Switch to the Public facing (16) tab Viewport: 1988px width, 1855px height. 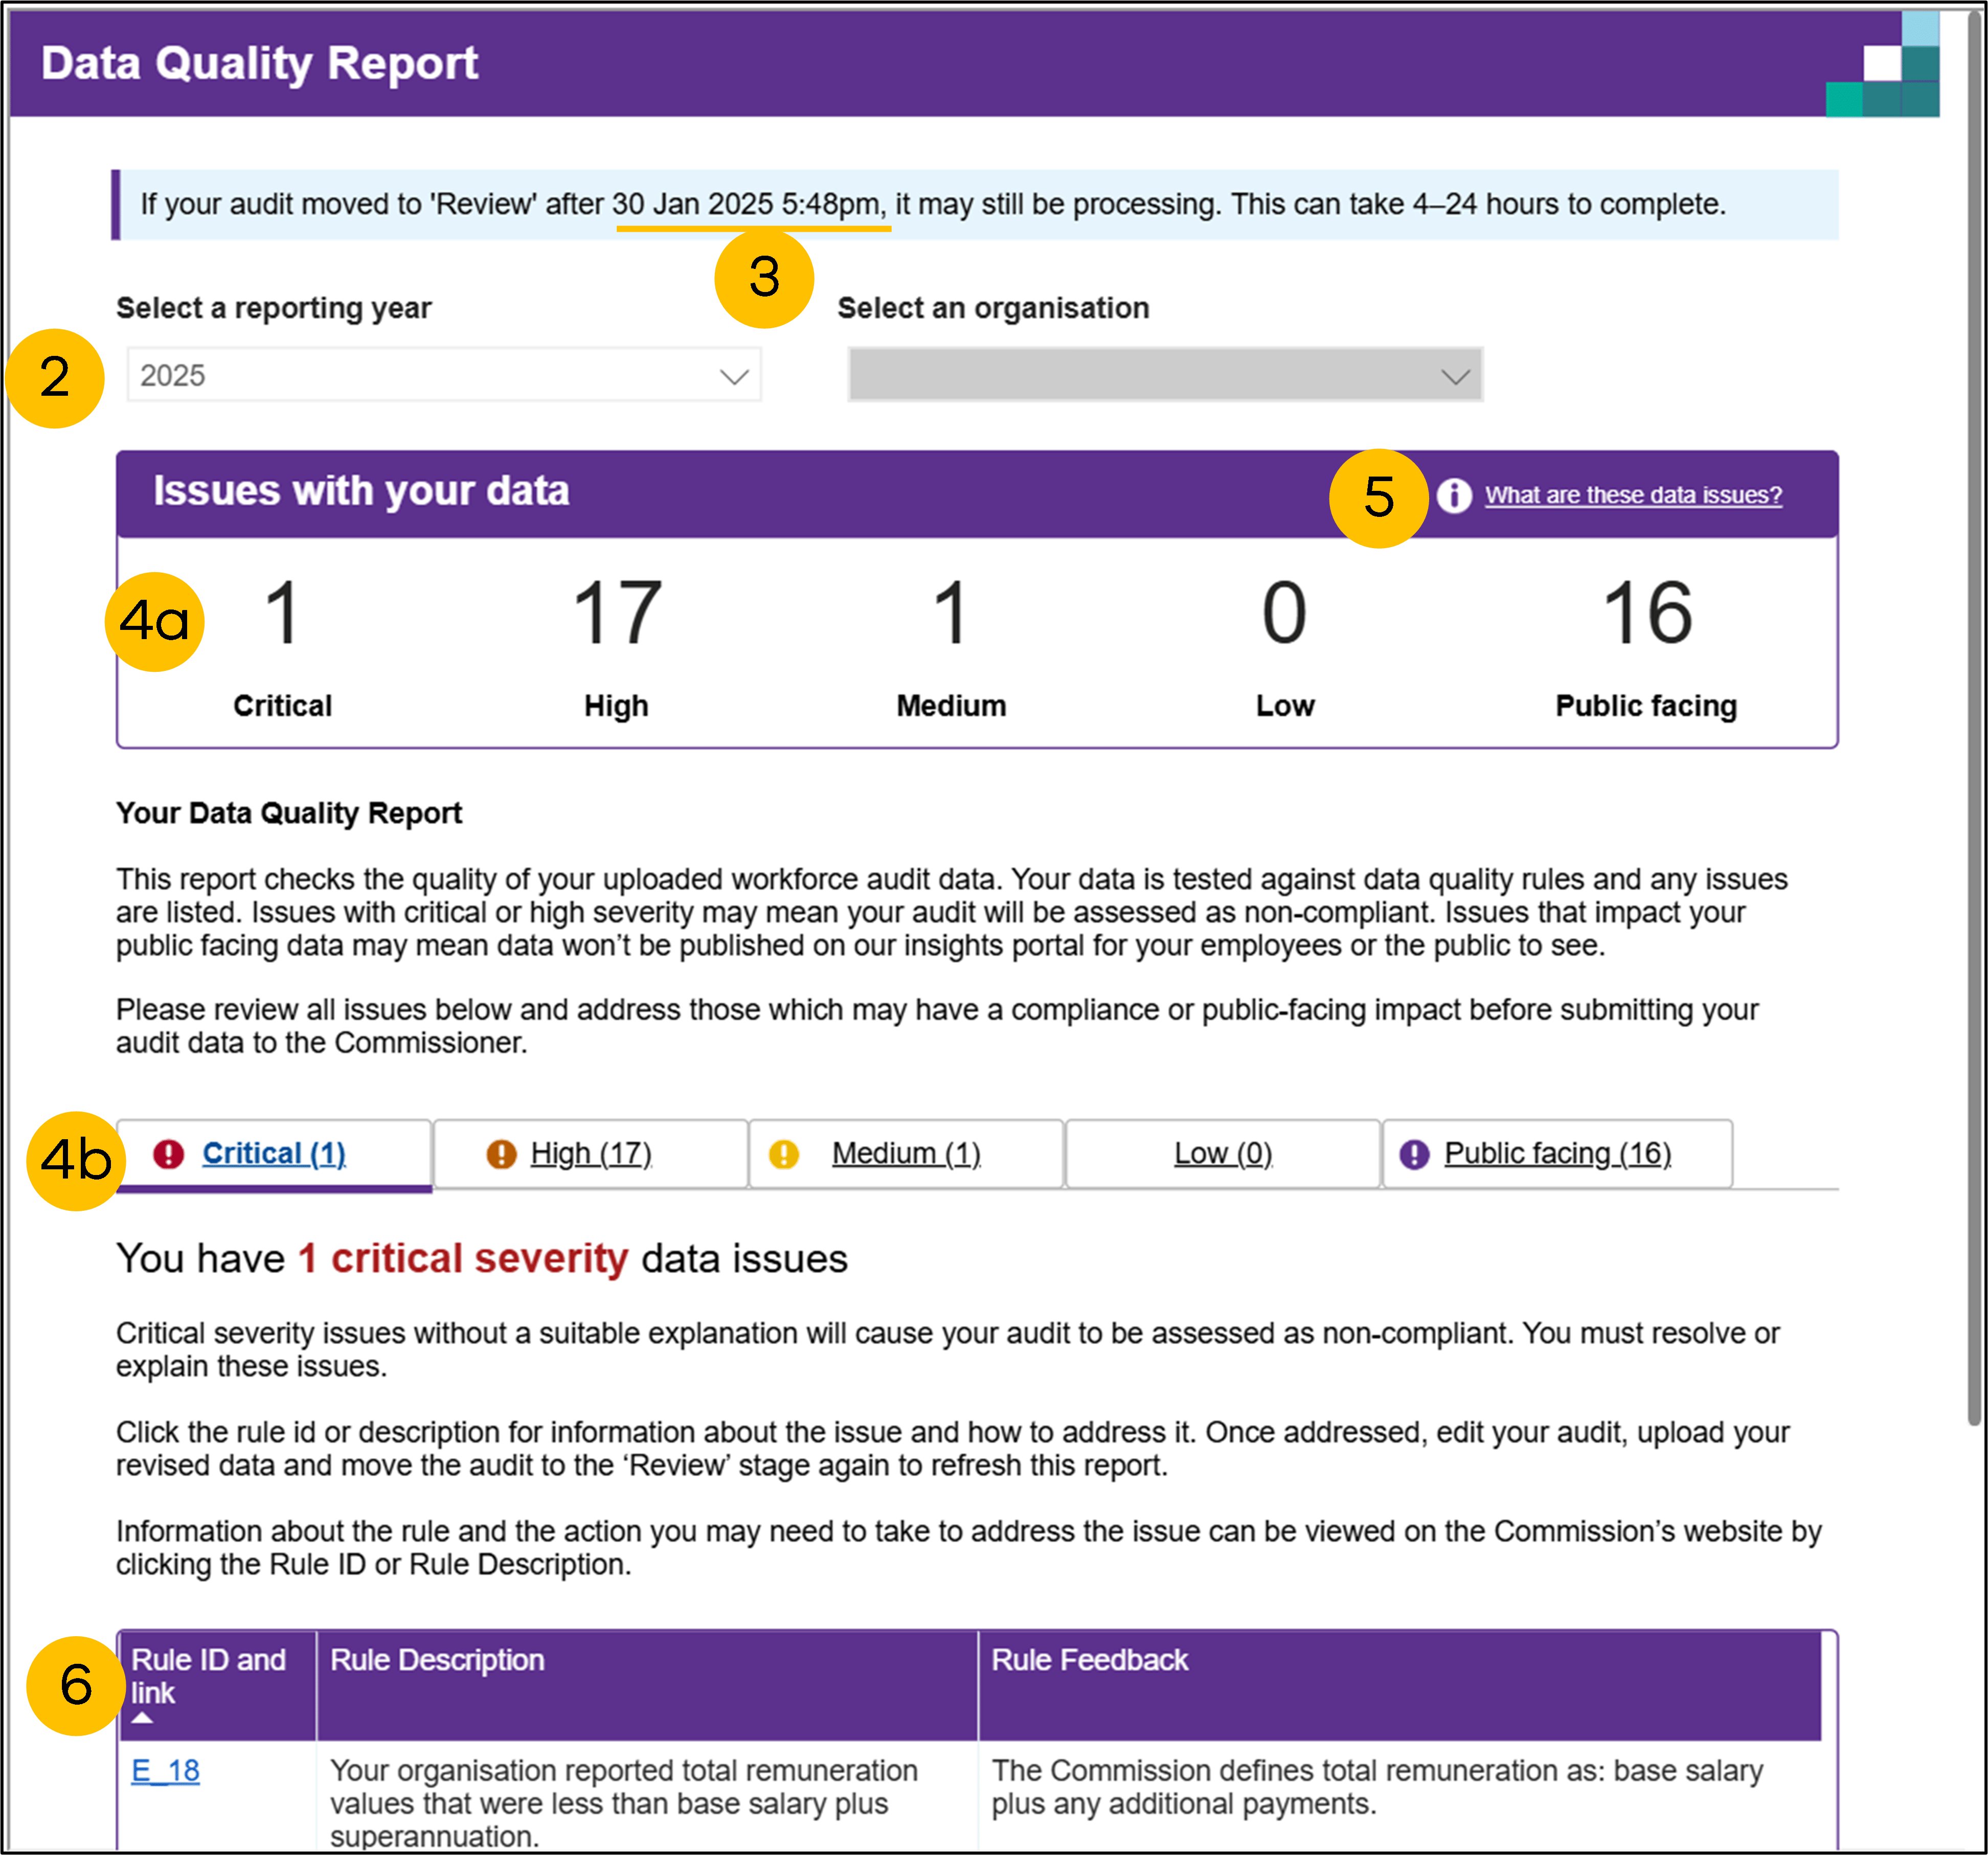1557,1154
